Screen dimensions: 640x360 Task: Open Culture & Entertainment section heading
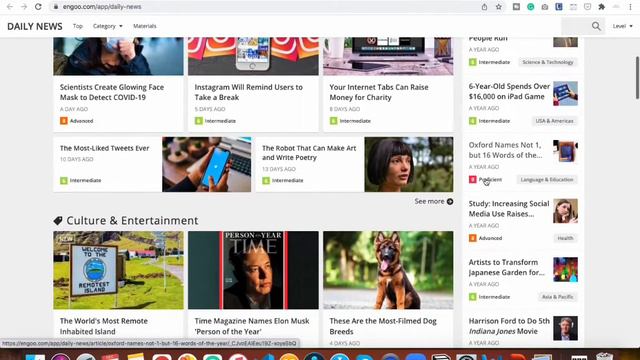pyautogui.click(x=132, y=220)
